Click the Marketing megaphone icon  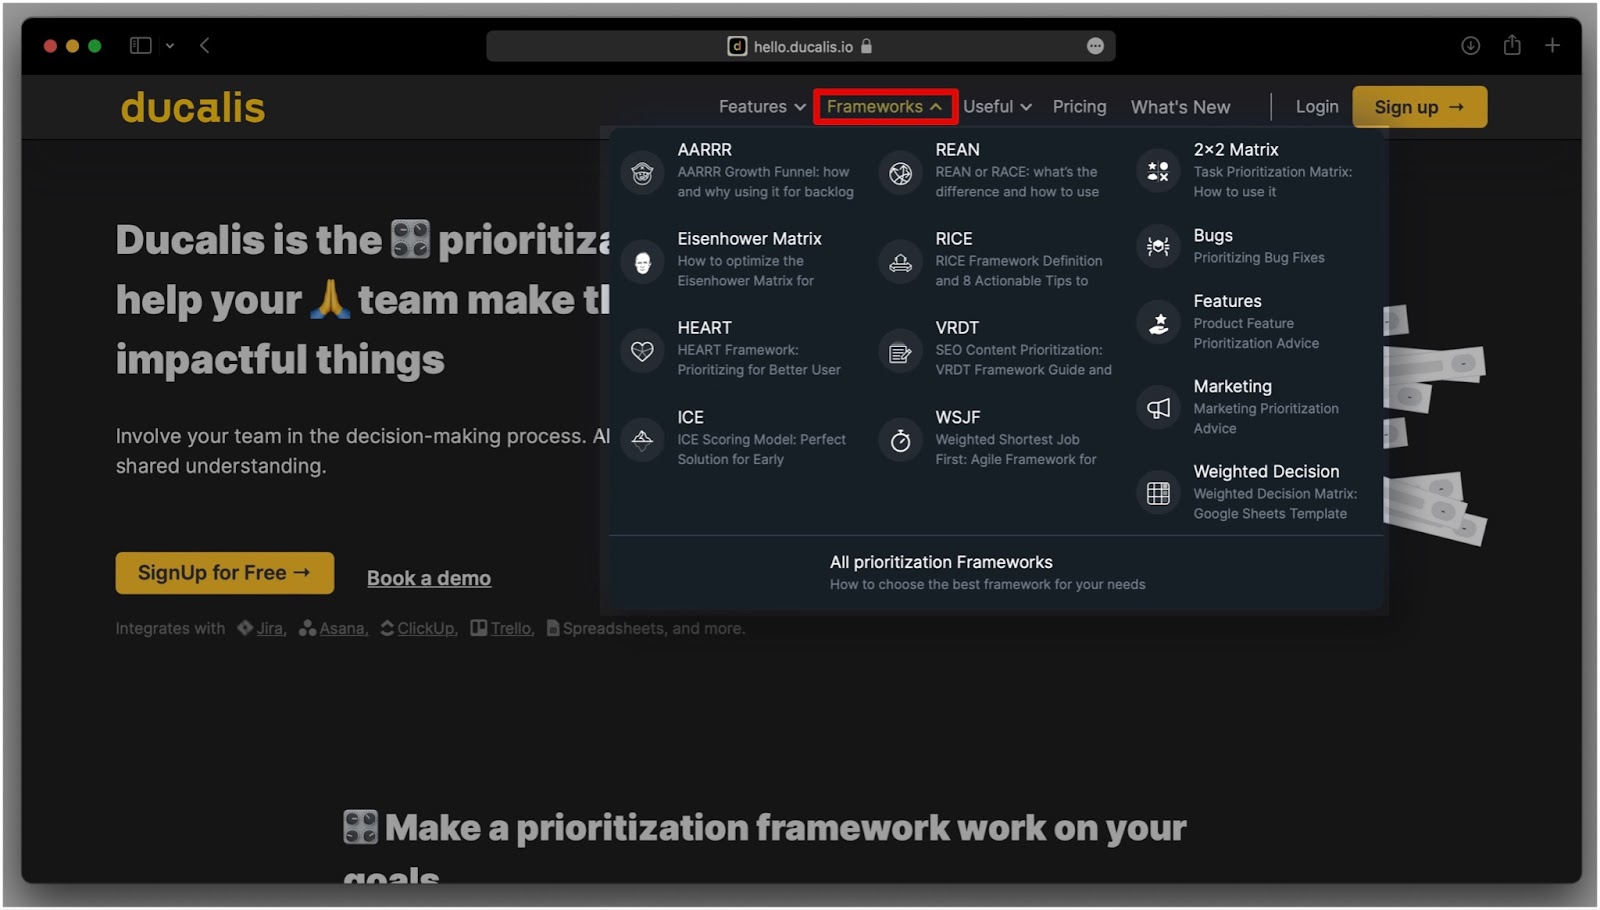point(1158,407)
